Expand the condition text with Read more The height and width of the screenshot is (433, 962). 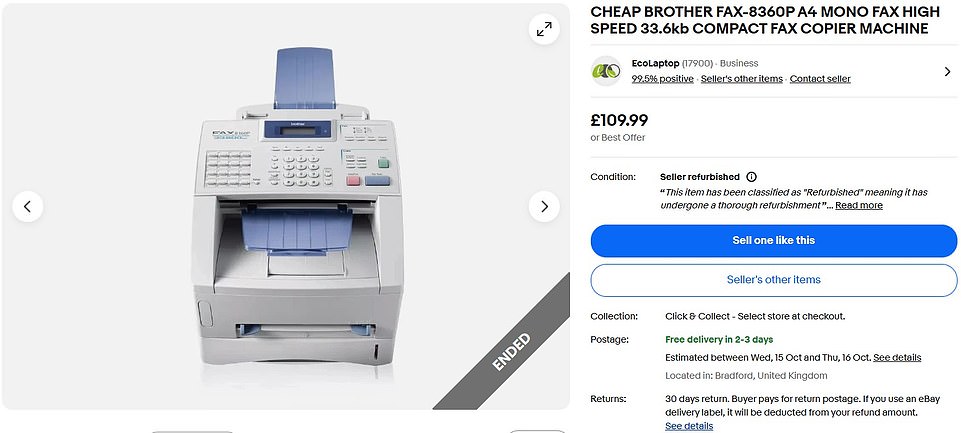click(x=859, y=205)
